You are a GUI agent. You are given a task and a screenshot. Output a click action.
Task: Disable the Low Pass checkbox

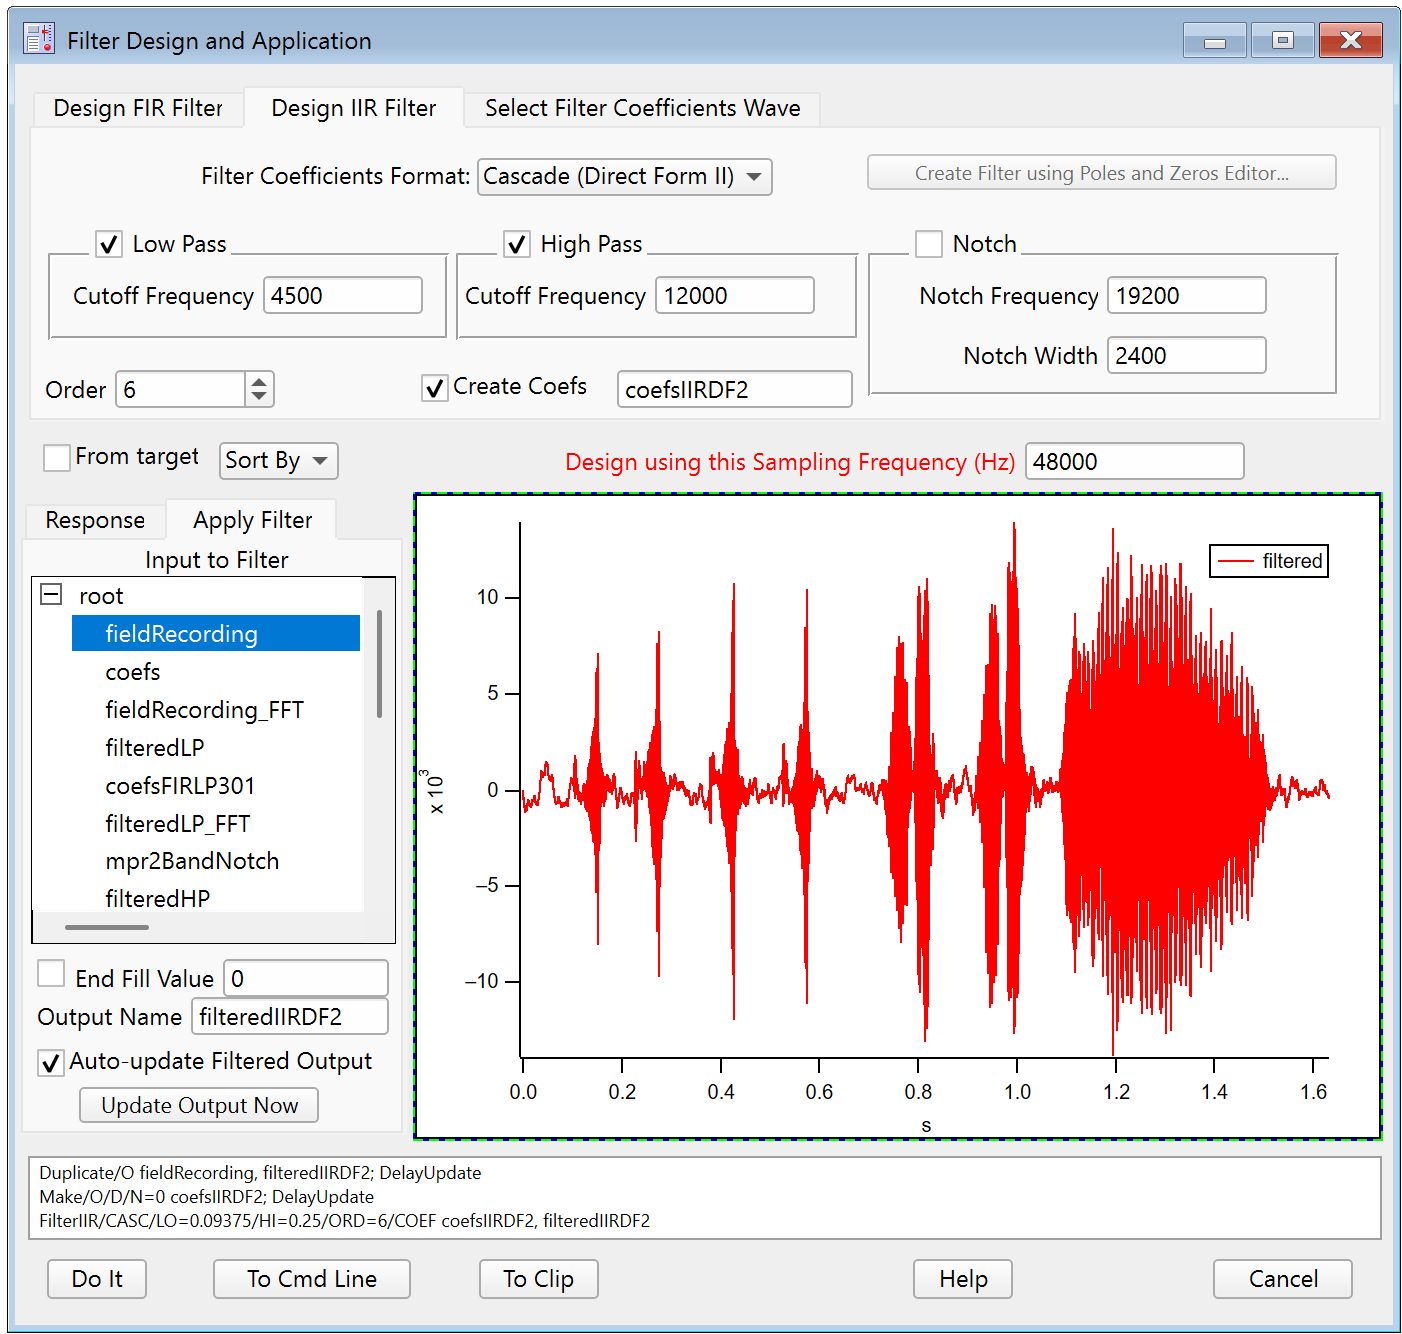109,244
